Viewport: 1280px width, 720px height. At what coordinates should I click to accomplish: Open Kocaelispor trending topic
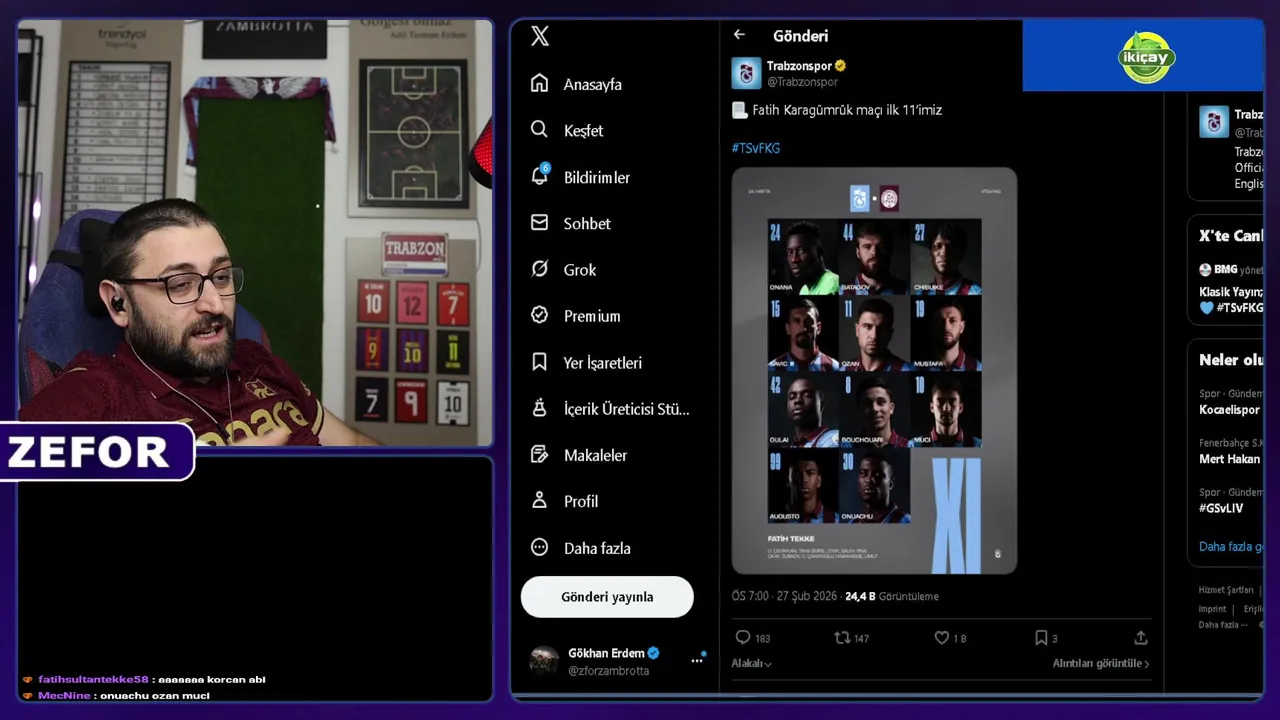pyautogui.click(x=1229, y=410)
